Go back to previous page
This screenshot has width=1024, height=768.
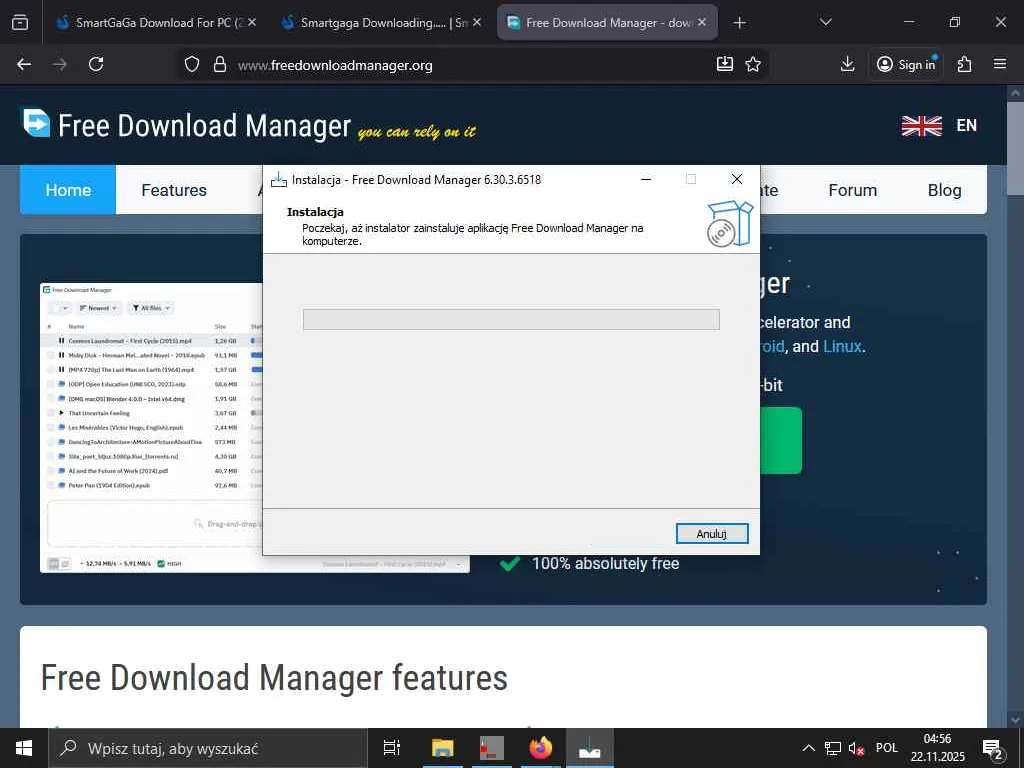click(24, 64)
